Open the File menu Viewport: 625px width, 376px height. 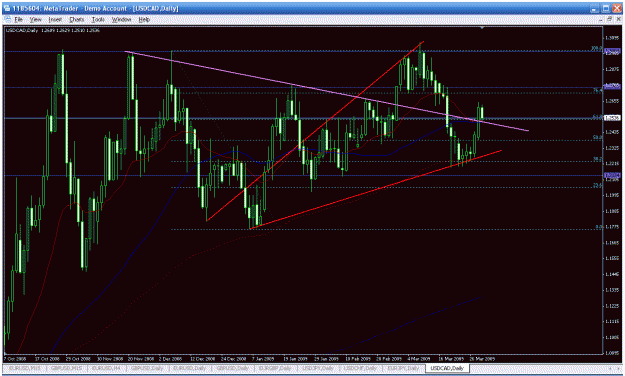[x=18, y=19]
